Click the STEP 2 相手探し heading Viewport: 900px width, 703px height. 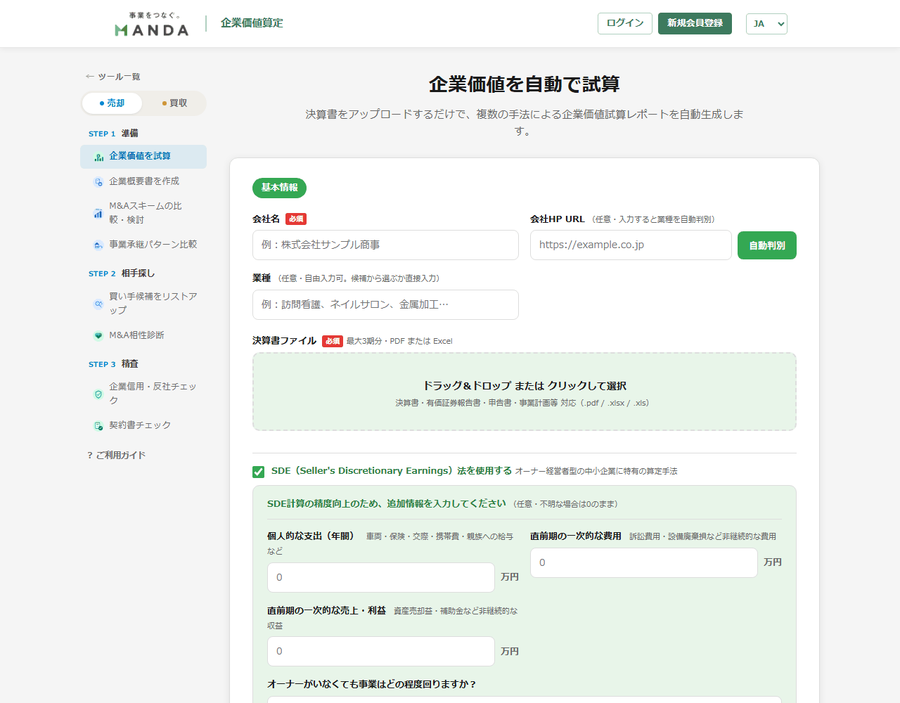pos(121,274)
